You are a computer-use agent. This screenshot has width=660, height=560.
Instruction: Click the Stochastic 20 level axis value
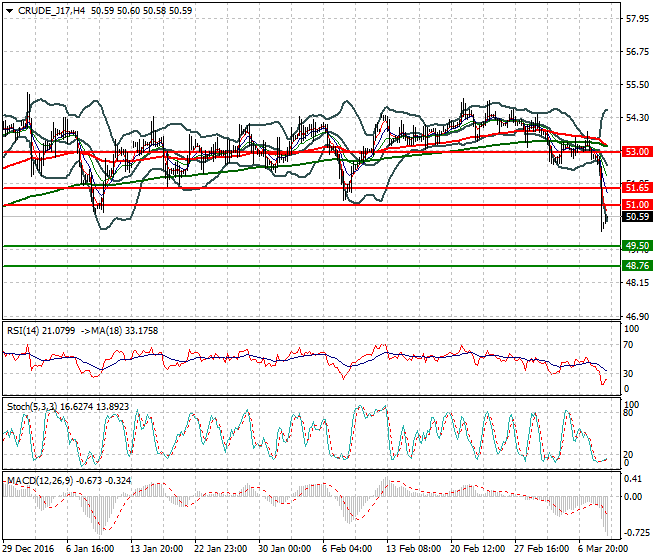pos(628,455)
